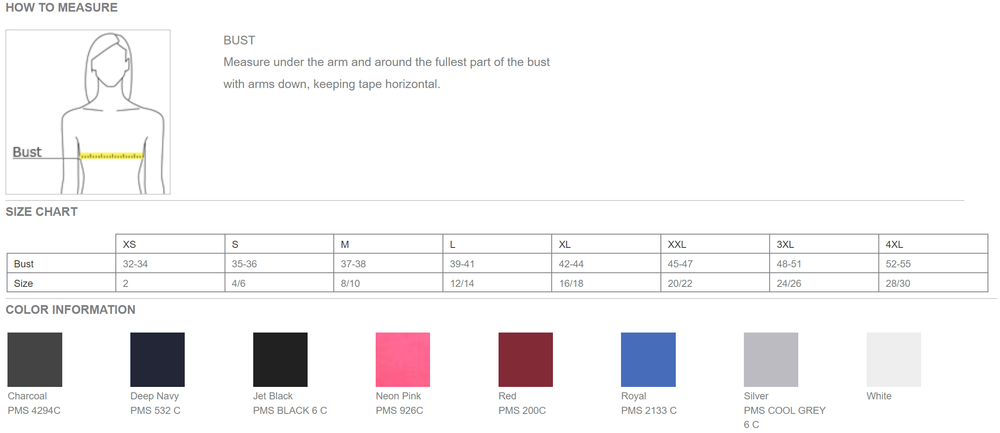The height and width of the screenshot is (433, 1000).
Task: Select the 3XL size value 24/26
Action: click(789, 283)
